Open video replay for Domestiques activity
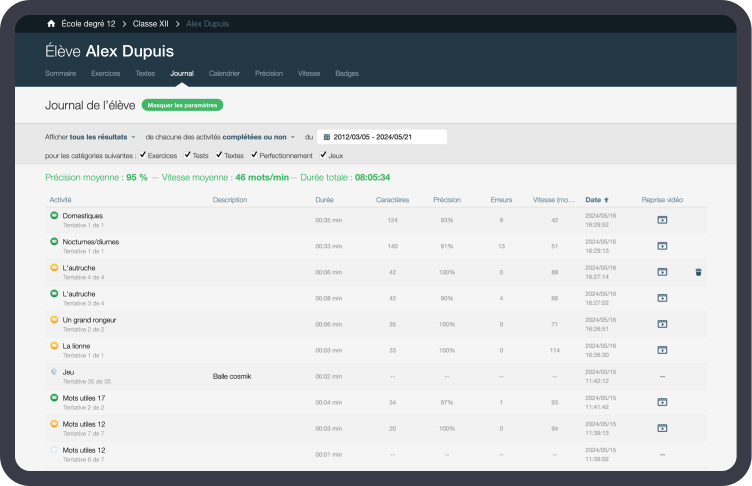The width and height of the screenshot is (752, 486). tap(662, 220)
